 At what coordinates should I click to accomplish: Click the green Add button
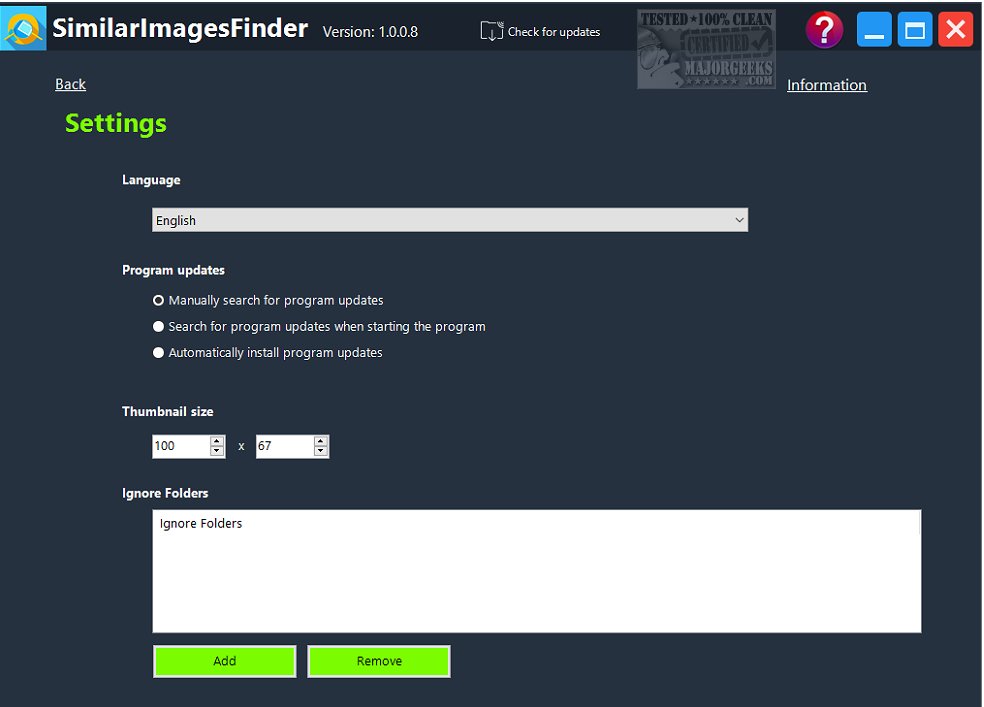coord(225,661)
